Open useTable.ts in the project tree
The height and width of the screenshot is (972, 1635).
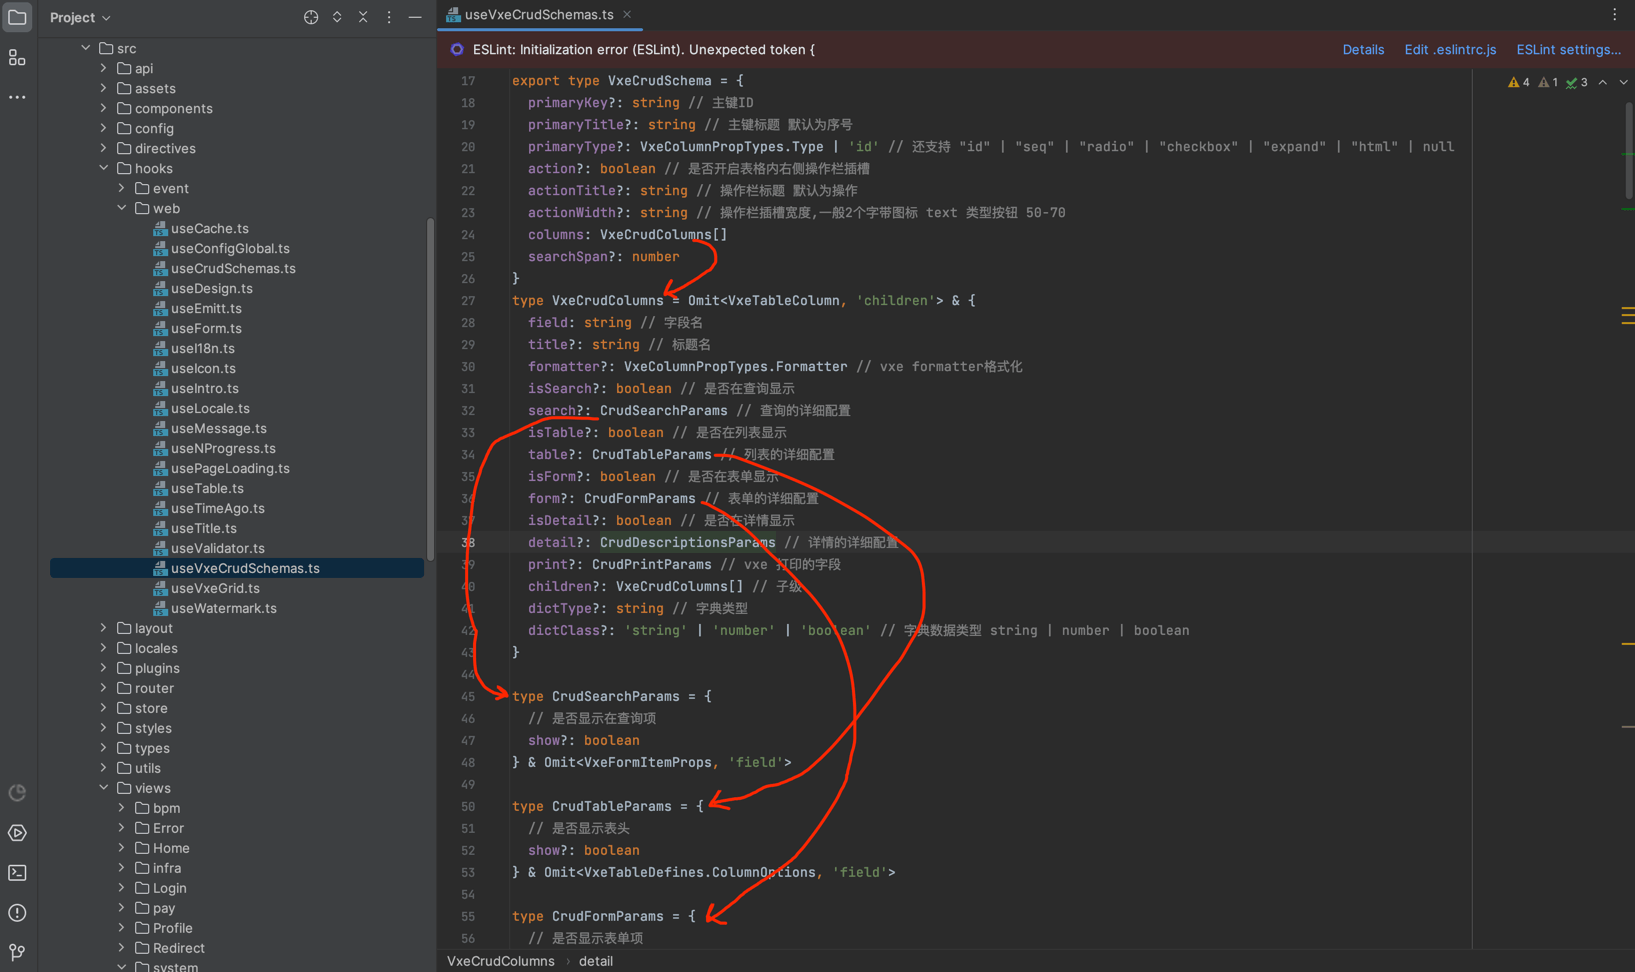[x=207, y=488]
